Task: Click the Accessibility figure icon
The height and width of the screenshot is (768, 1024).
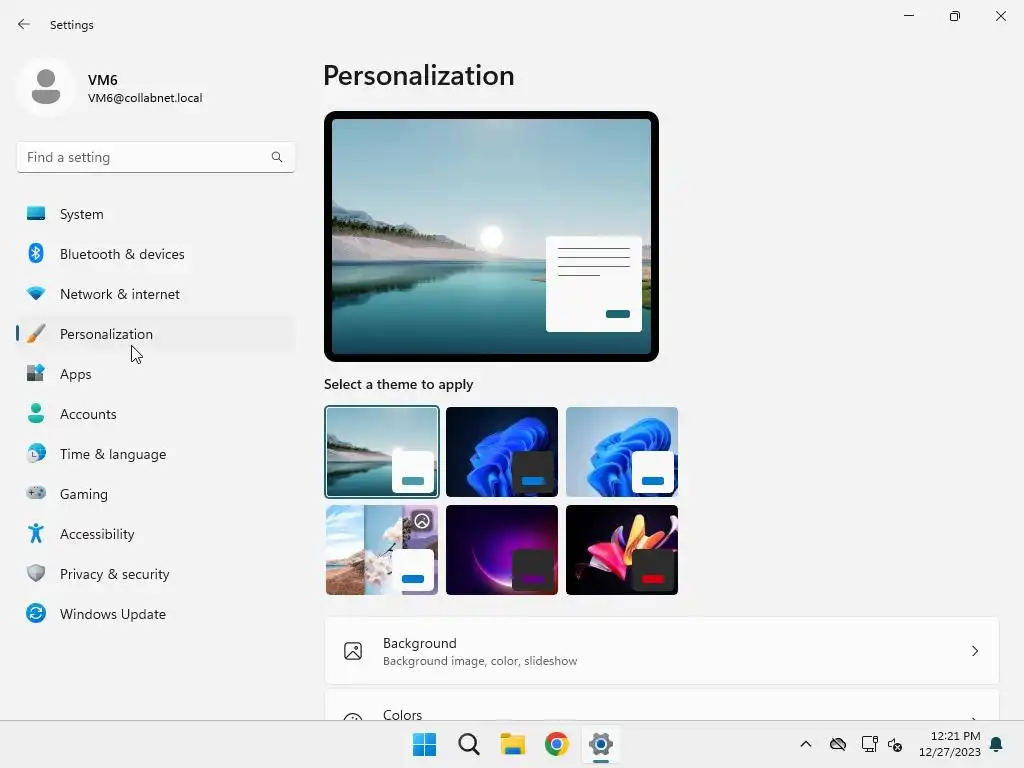Action: point(36,534)
